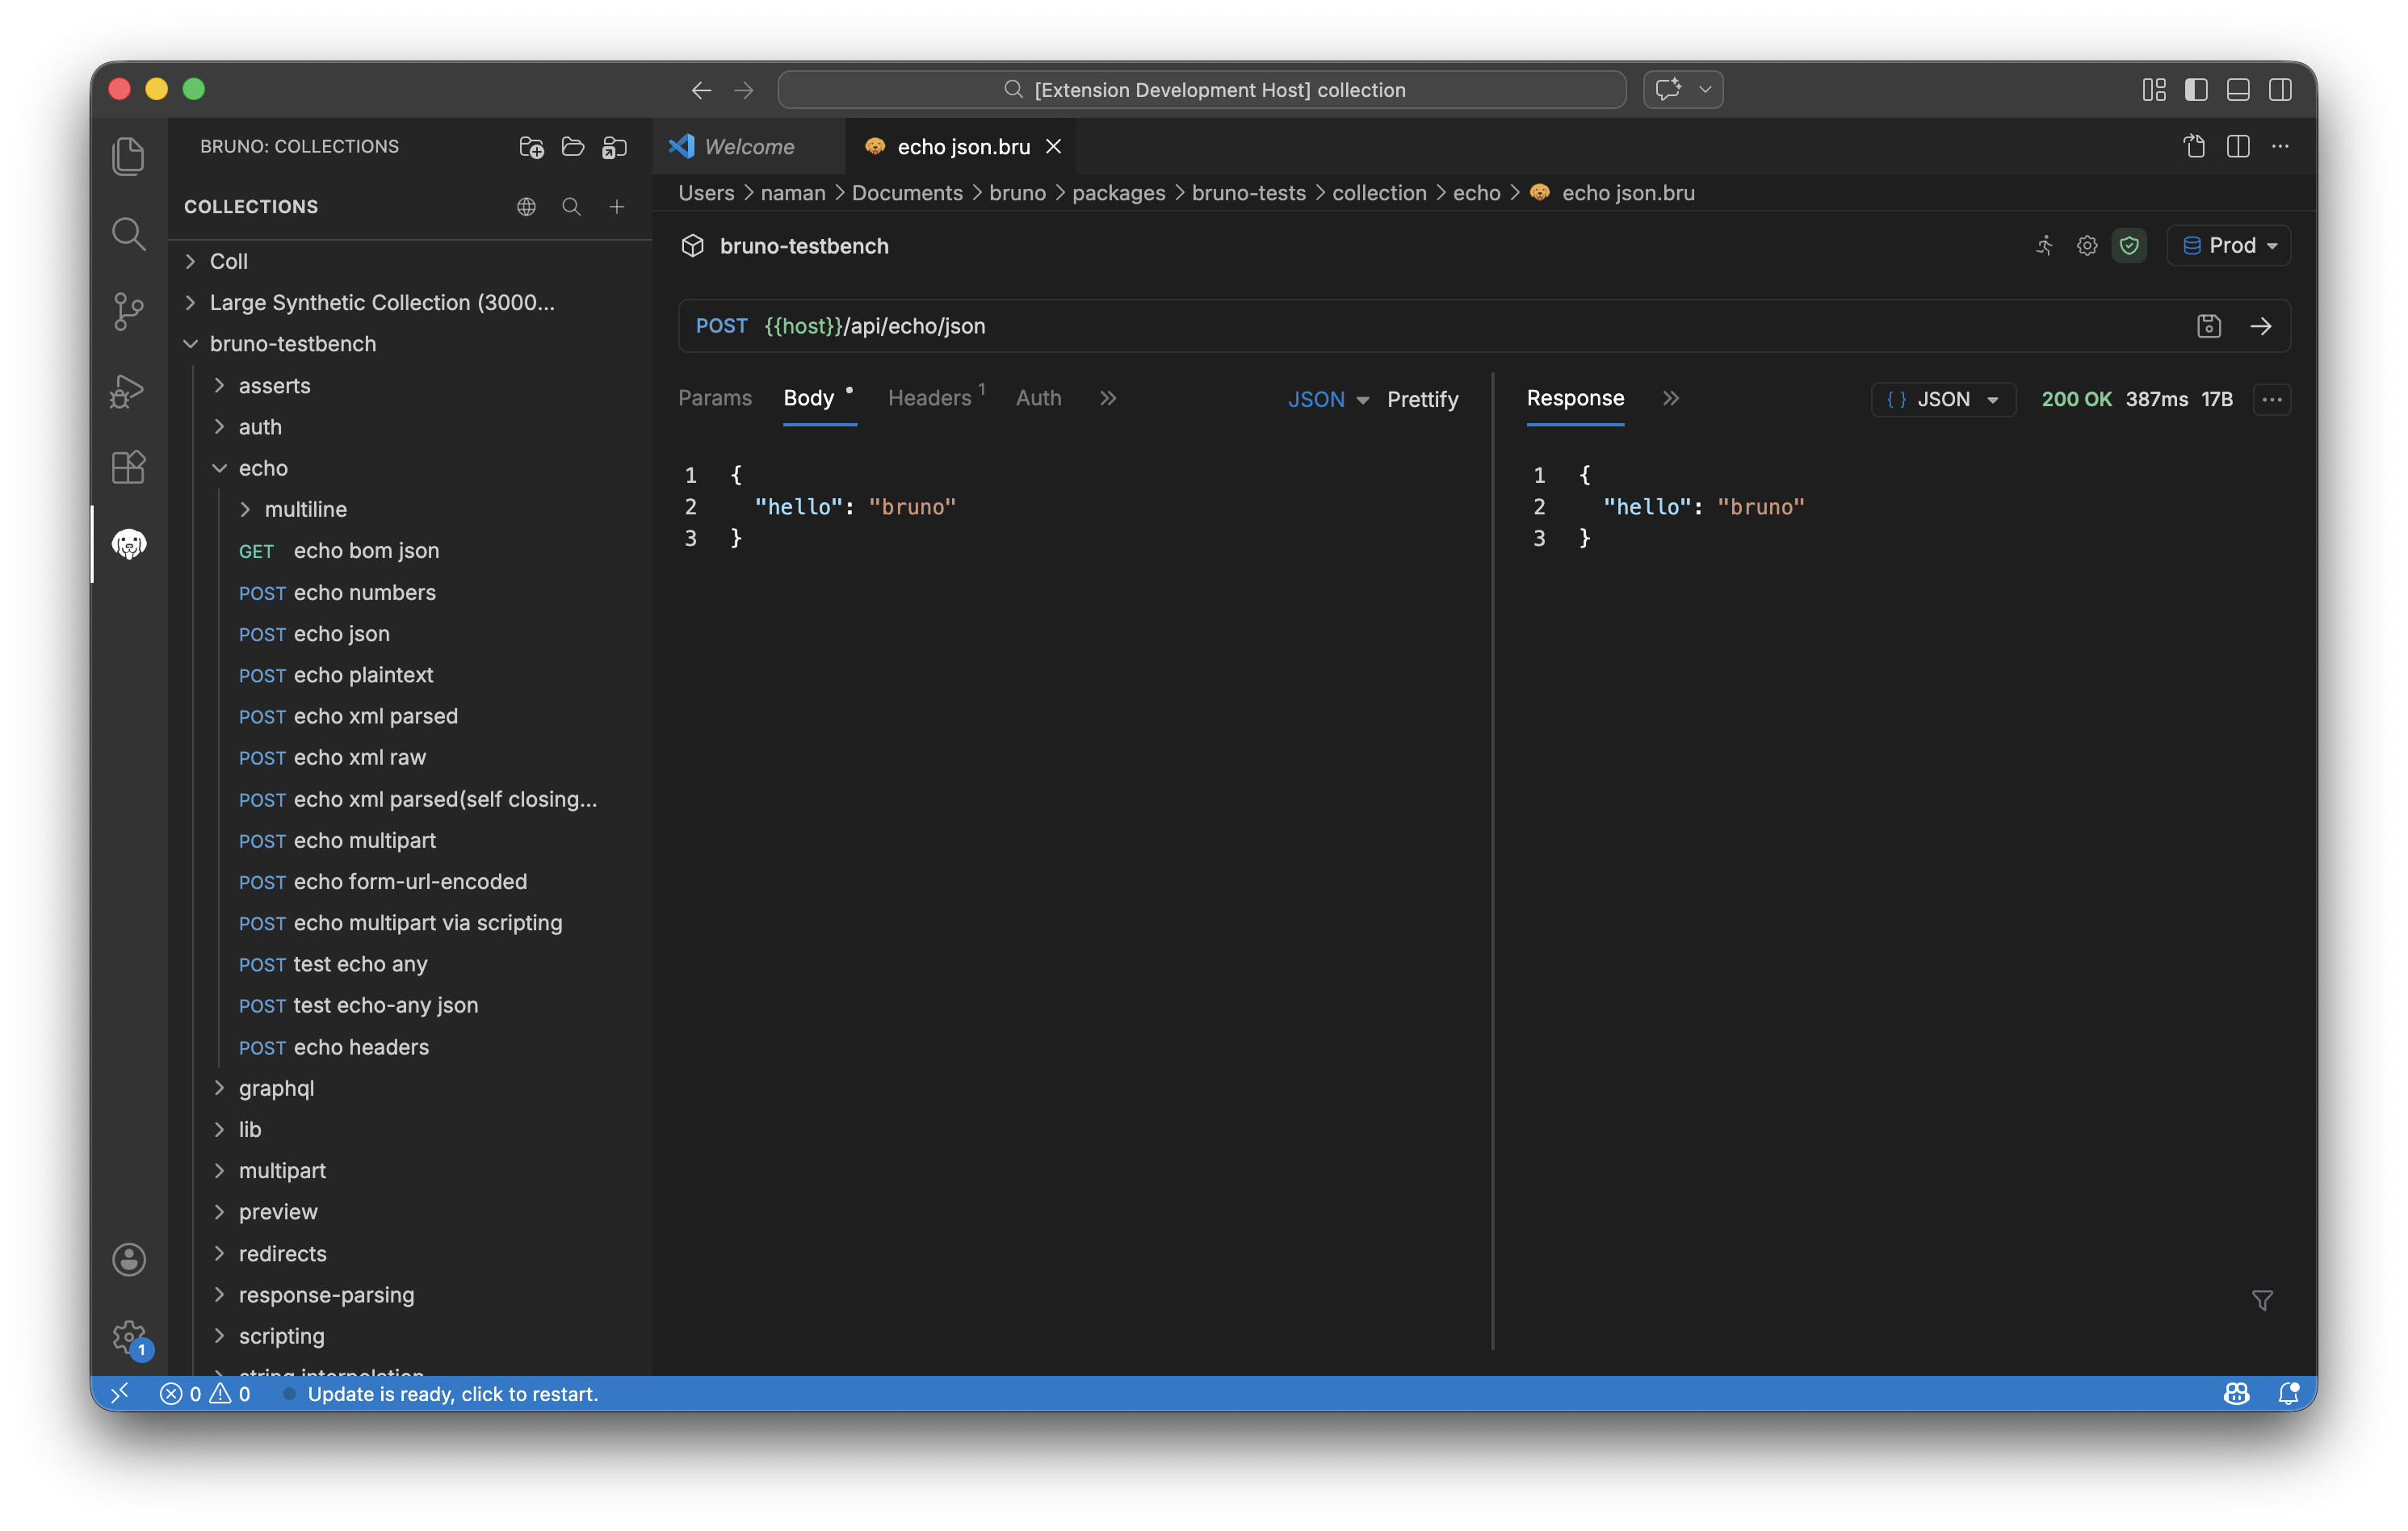Image resolution: width=2408 pixels, height=1531 pixels.
Task: Select the Params tab
Action: [714, 398]
